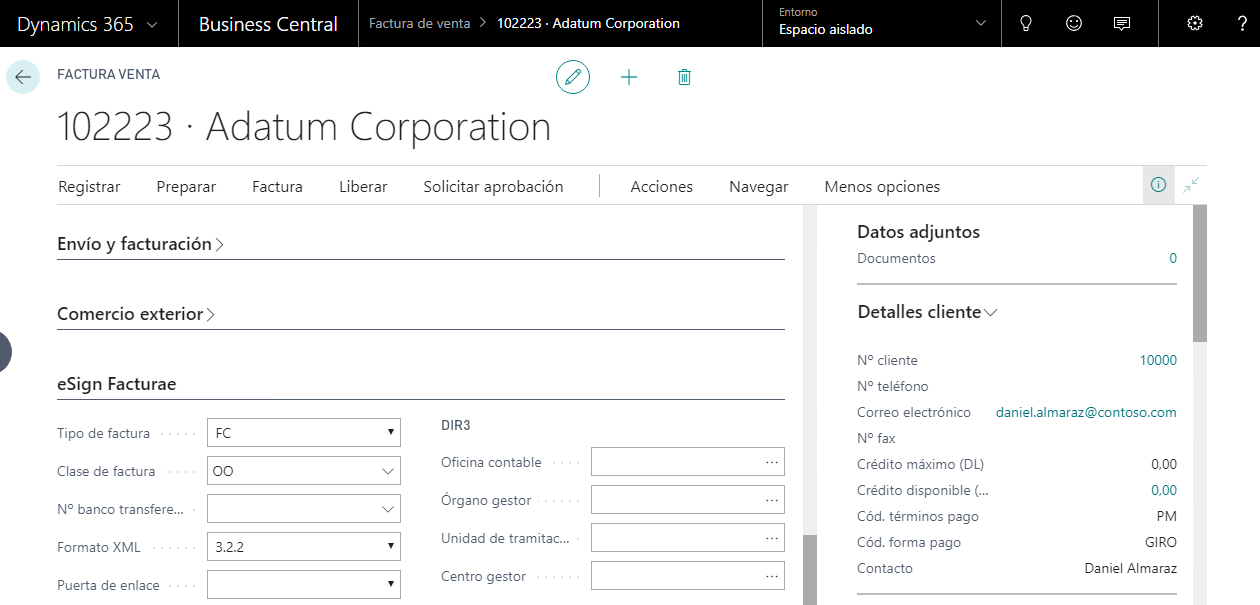Click the eSign Facturae section header
1260x605 pixels.
[x=117, y=384]
